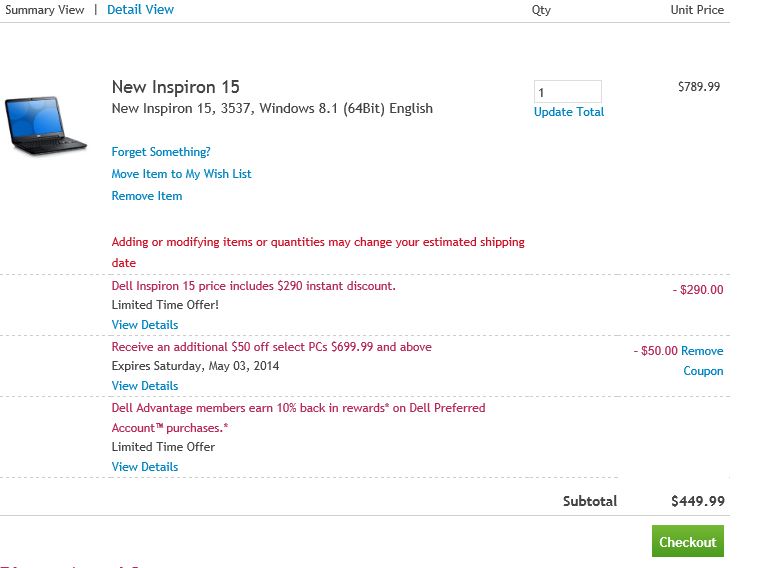Select the $290 instant discount promo text

tap(253, 286)
